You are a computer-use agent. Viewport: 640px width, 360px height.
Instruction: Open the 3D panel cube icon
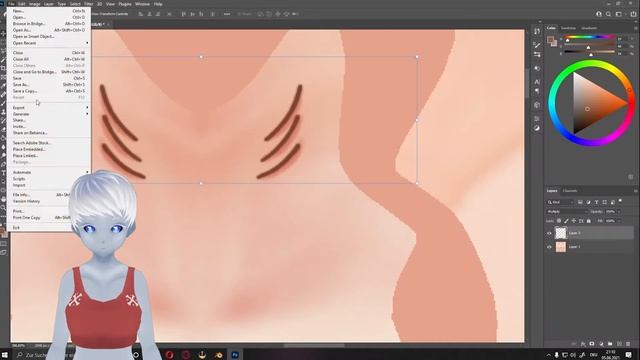tap(537, 105)
